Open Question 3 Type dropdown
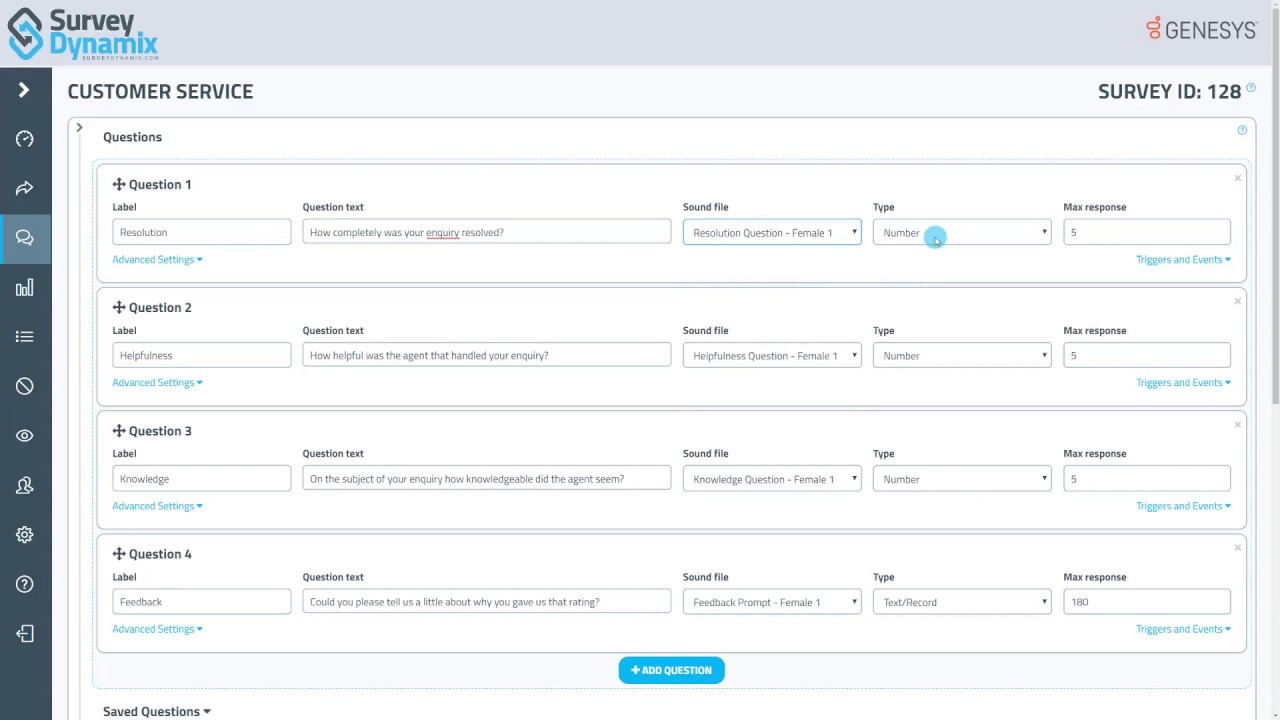The height and width of the screenshot is (720, 1280). point(962,479)
